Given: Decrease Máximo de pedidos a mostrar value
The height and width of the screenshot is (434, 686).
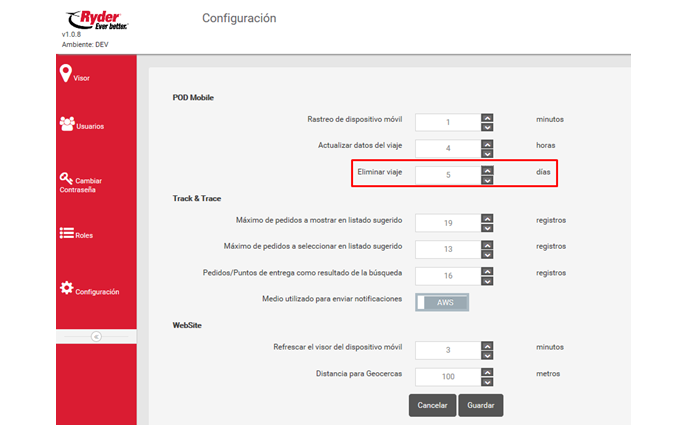Looking at the screenshot, I should pyautogui.click(x=487, y=227).
